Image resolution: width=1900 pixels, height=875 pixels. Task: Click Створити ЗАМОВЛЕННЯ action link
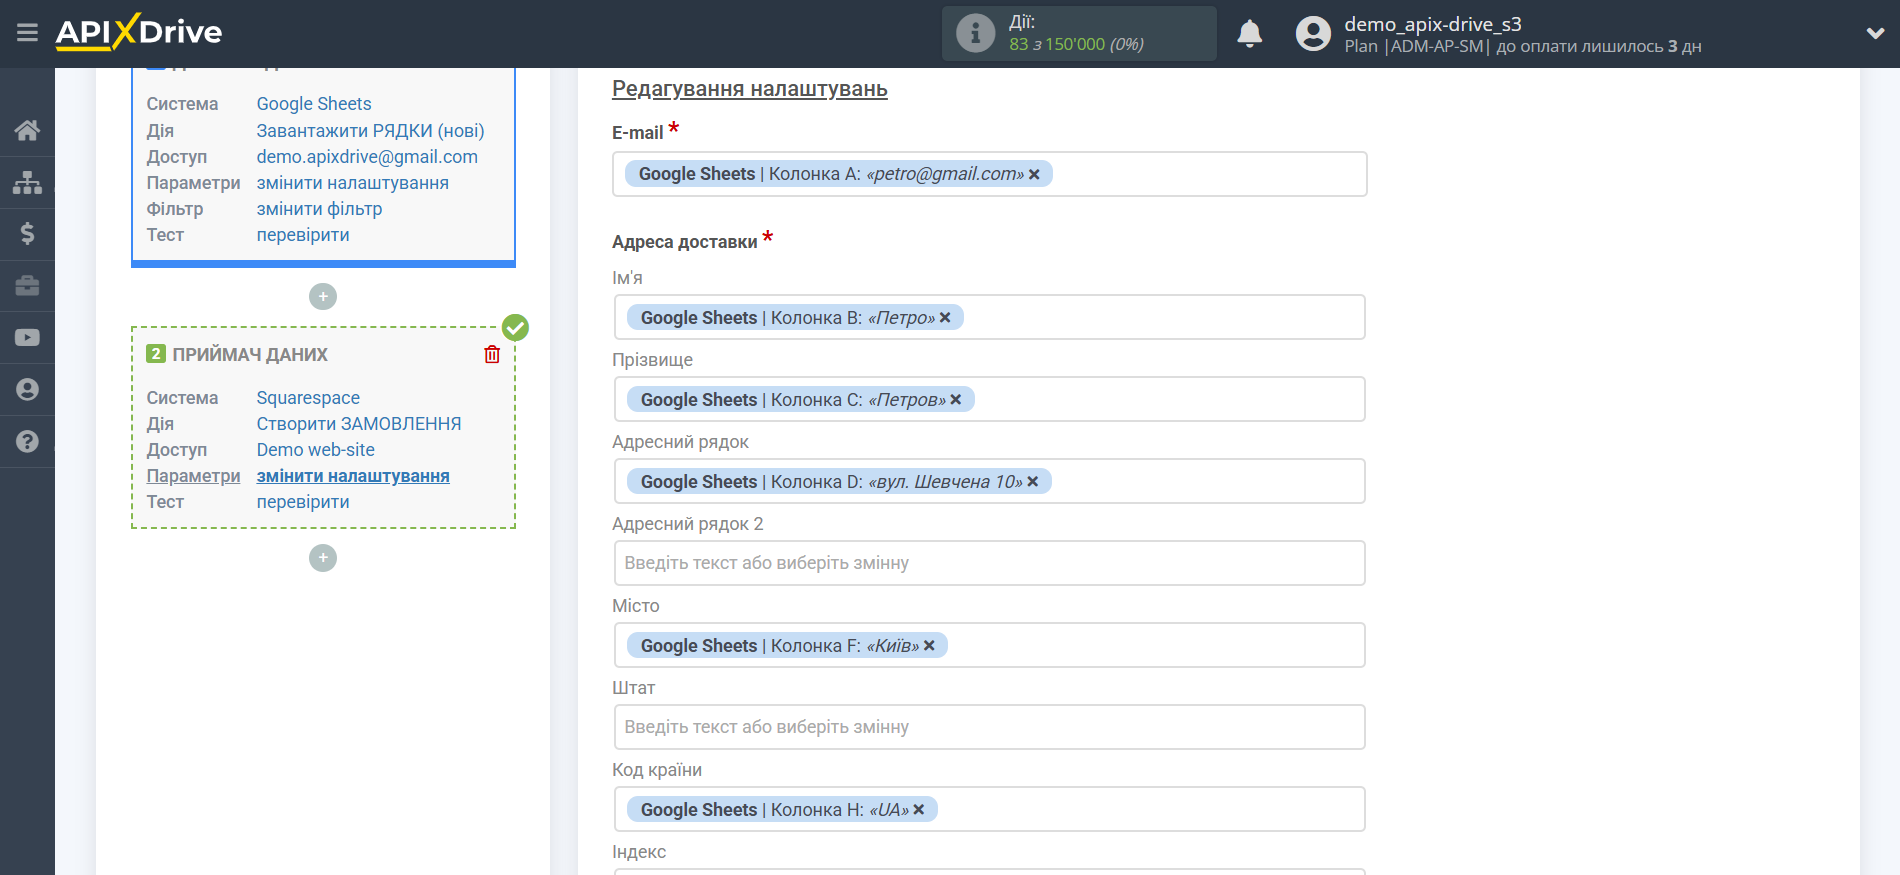pos(359,424)
